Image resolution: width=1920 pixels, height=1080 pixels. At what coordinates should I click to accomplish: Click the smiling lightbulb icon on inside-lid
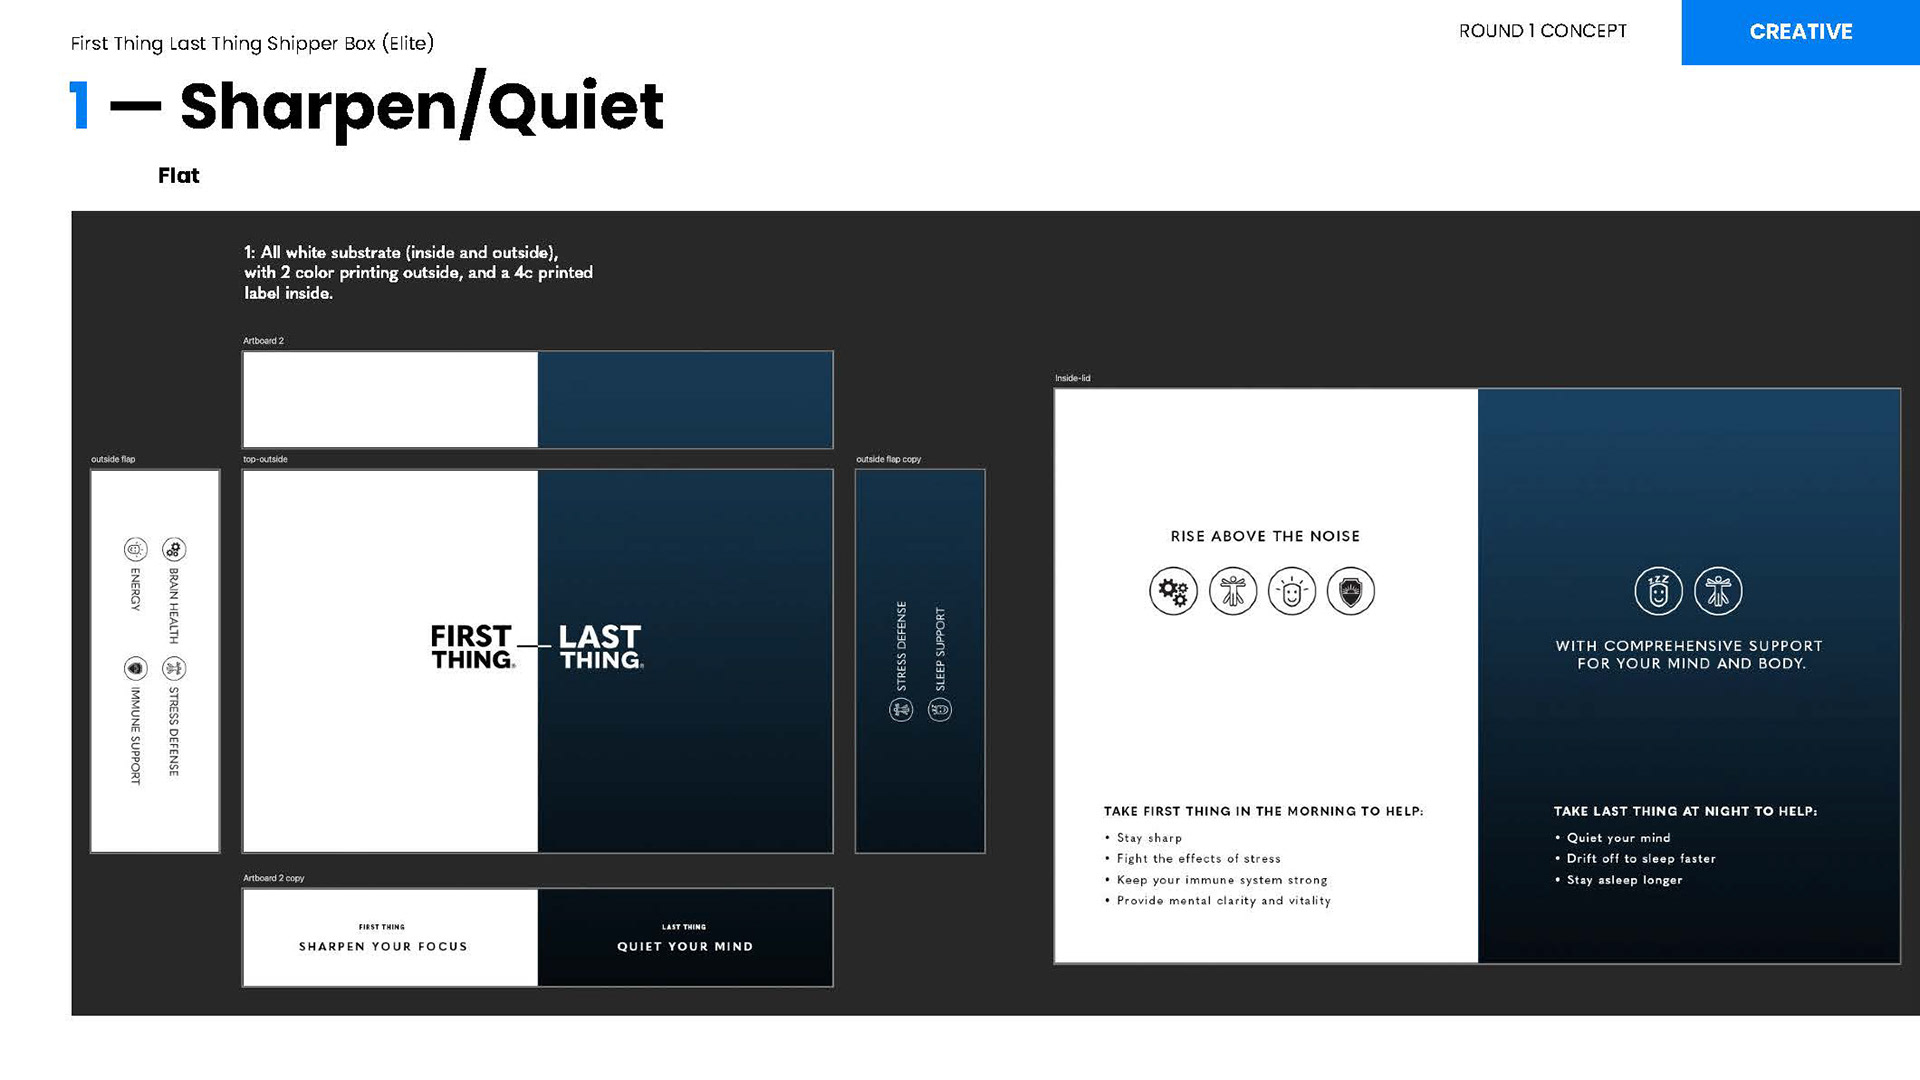click(x=1291, y=591)
